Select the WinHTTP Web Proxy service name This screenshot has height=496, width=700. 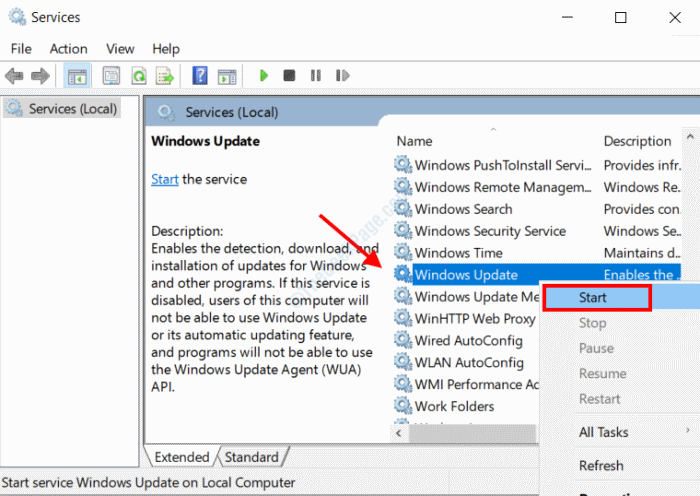pos(475,318)
